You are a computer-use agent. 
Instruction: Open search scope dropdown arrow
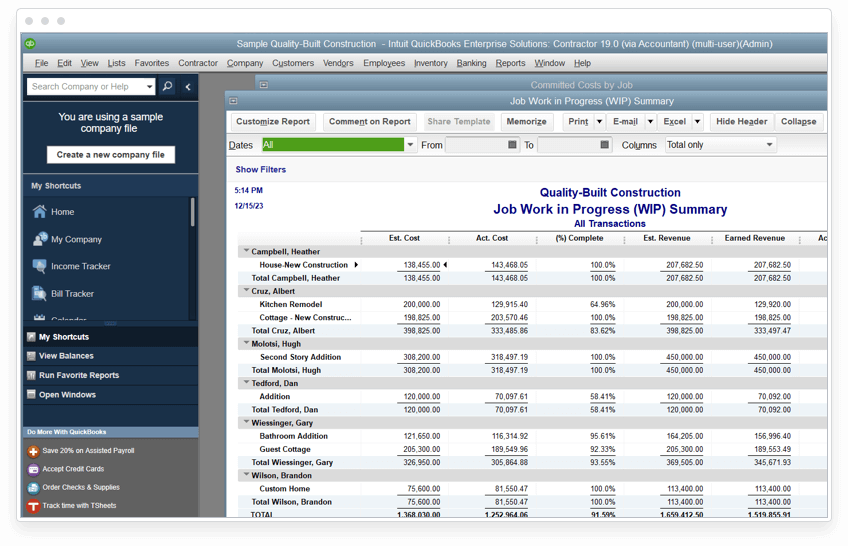click(x=149, y=86)
